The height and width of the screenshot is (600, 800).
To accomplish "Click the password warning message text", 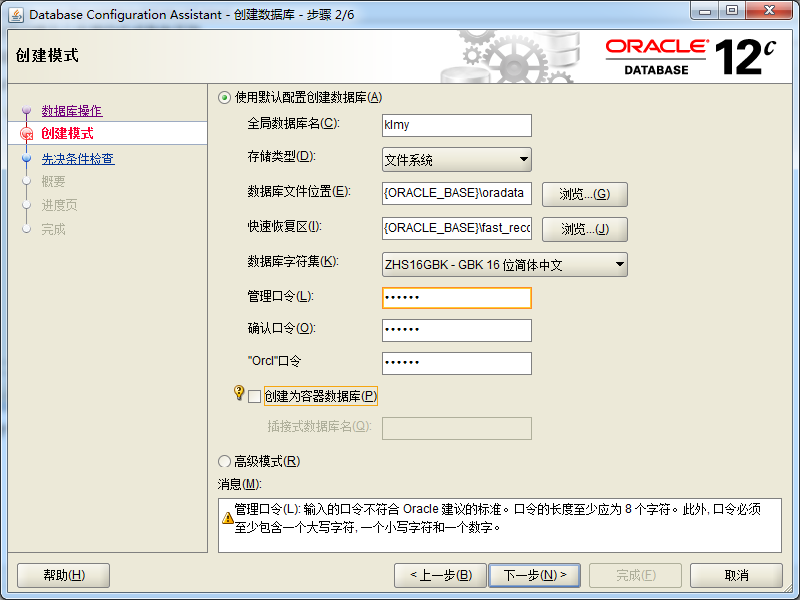I will (497, 518).
